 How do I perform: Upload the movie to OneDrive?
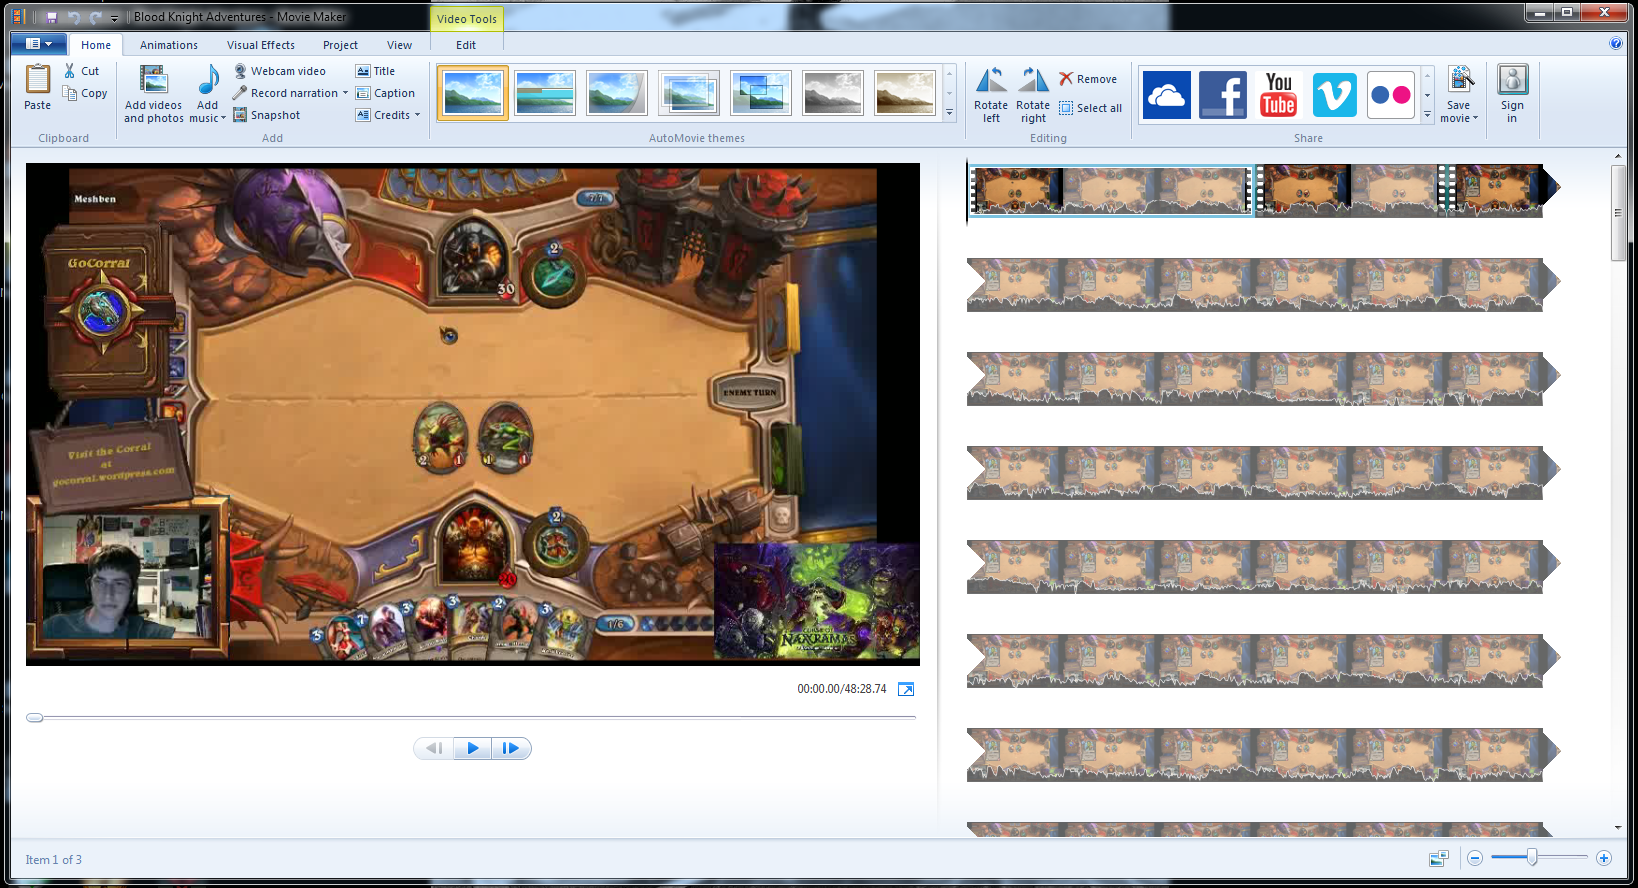point(1166,95)
